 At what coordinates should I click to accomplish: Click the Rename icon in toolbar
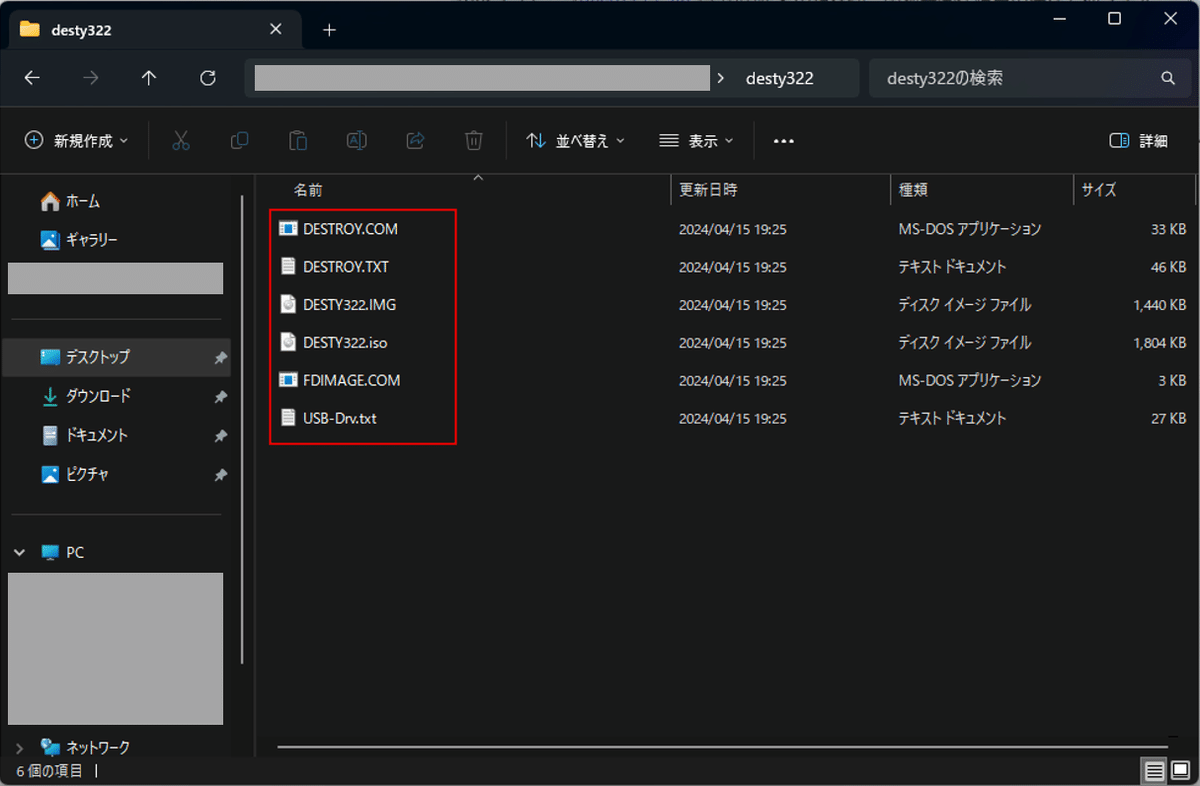click(x=356, y=141)
